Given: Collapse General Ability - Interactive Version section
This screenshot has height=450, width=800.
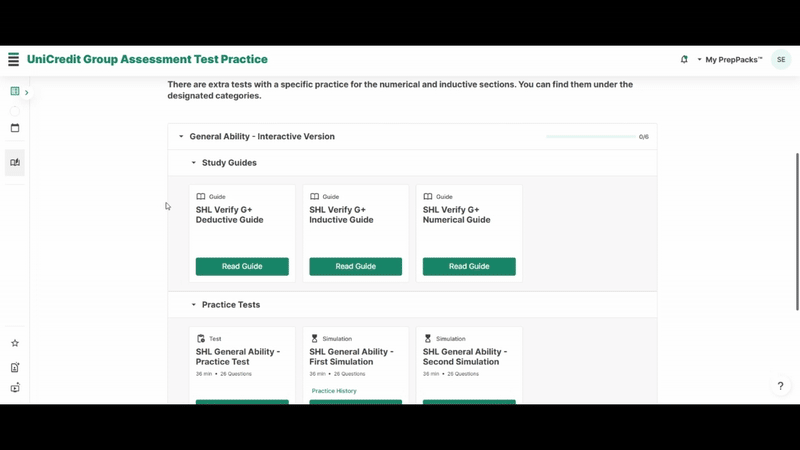Looking at the screenshot, I should pyautogui.click(x=181, y=137).
